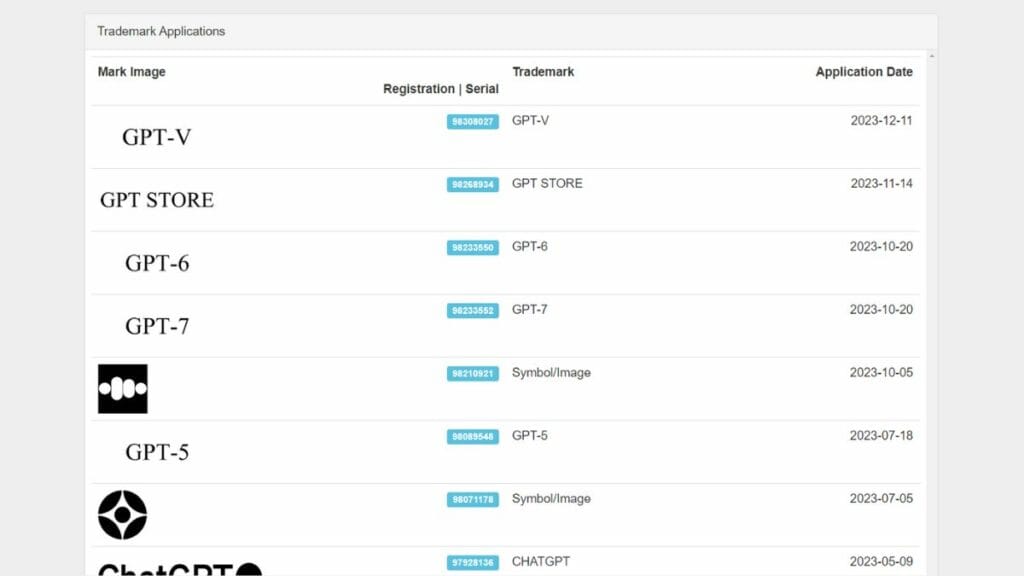Open the GPT STORE mark image

pyautogui.click(x=157, y=200)
